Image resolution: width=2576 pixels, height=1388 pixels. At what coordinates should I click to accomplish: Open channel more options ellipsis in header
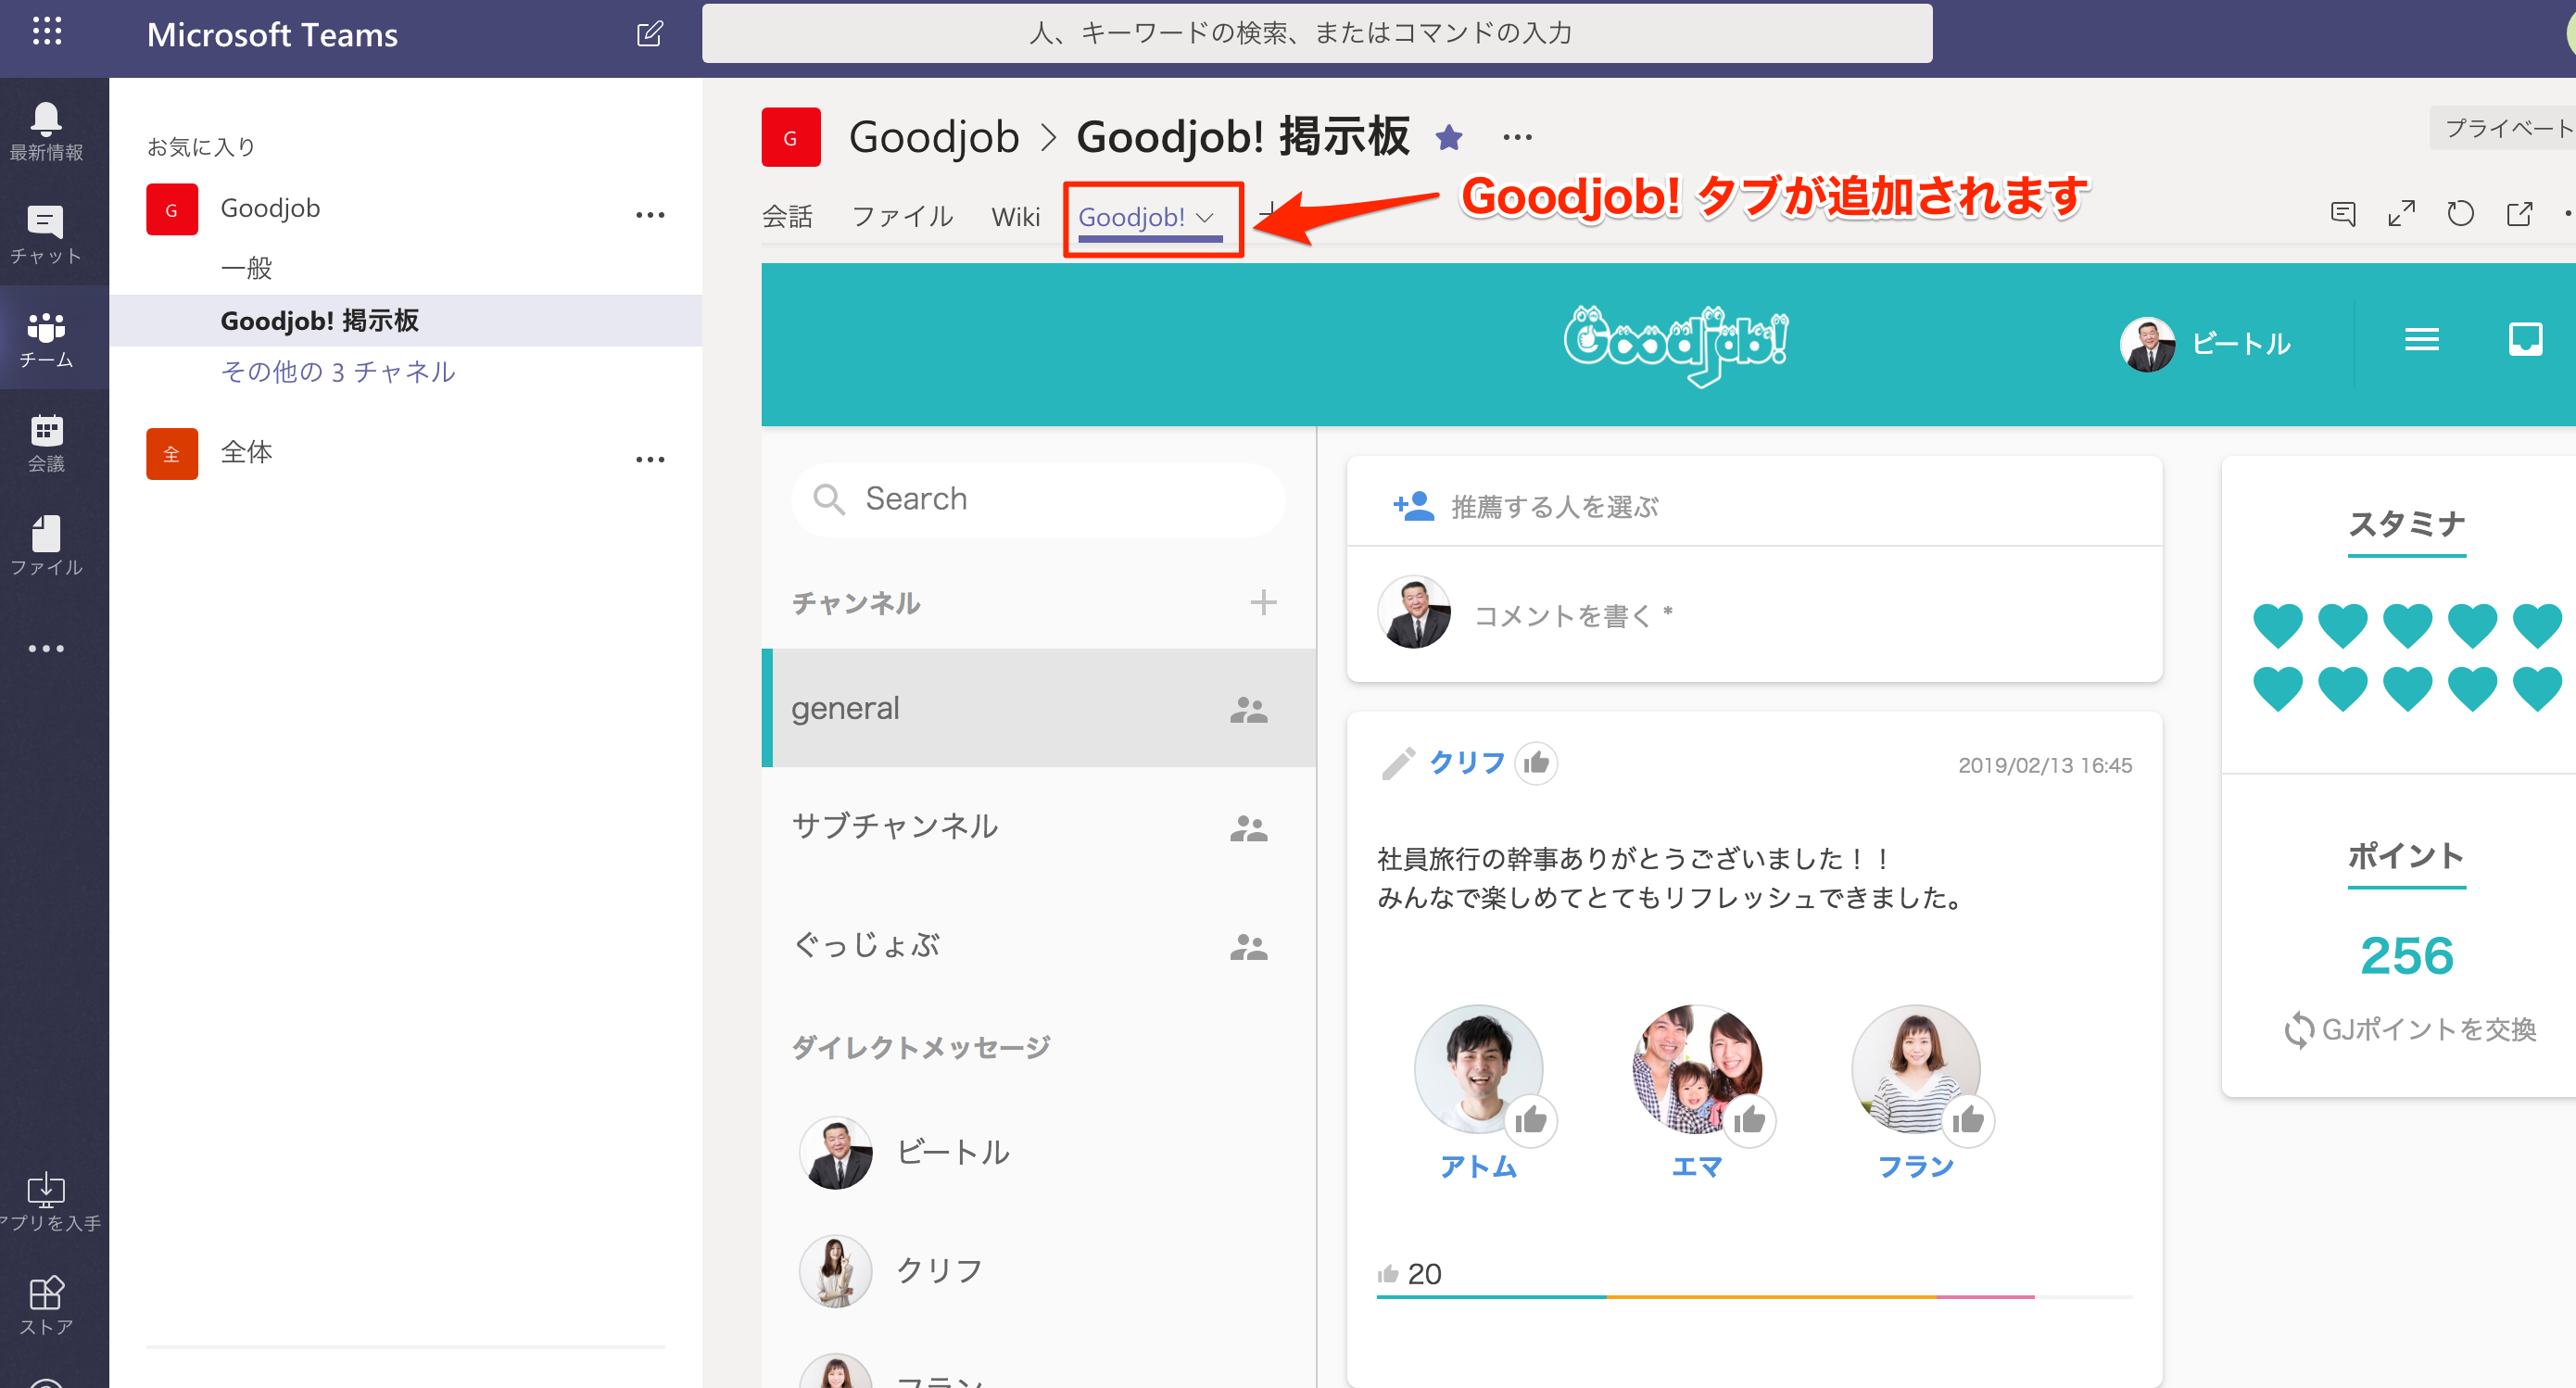point(1517,137)
